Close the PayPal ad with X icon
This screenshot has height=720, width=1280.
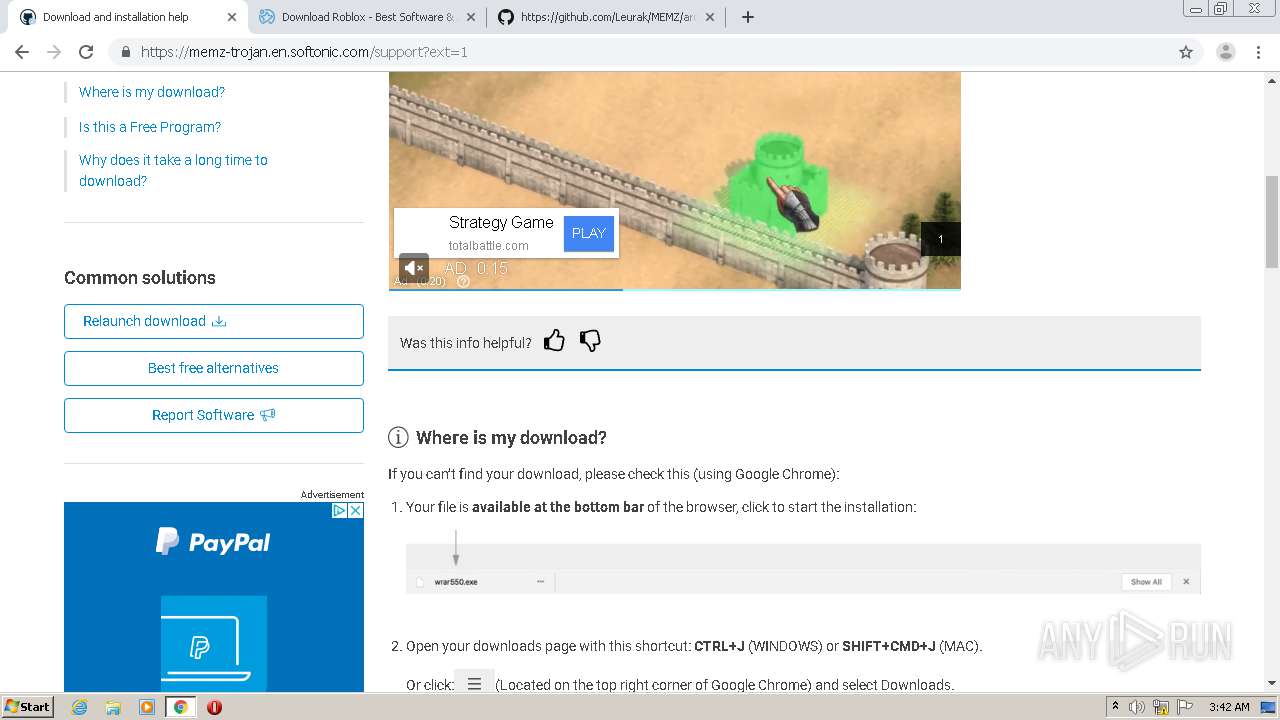pyautogui.click(x=355, y=510)
